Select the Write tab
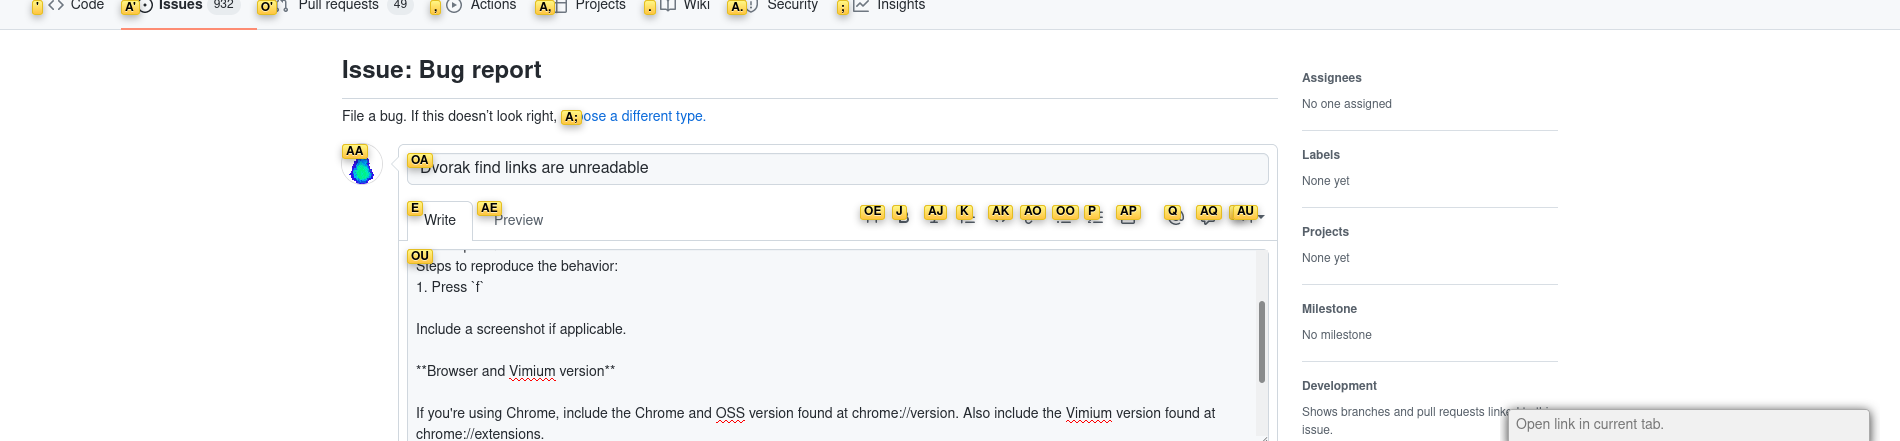The height and width of the screenshot is (441, 1900). pyautogui.click(x=440, y=220)
